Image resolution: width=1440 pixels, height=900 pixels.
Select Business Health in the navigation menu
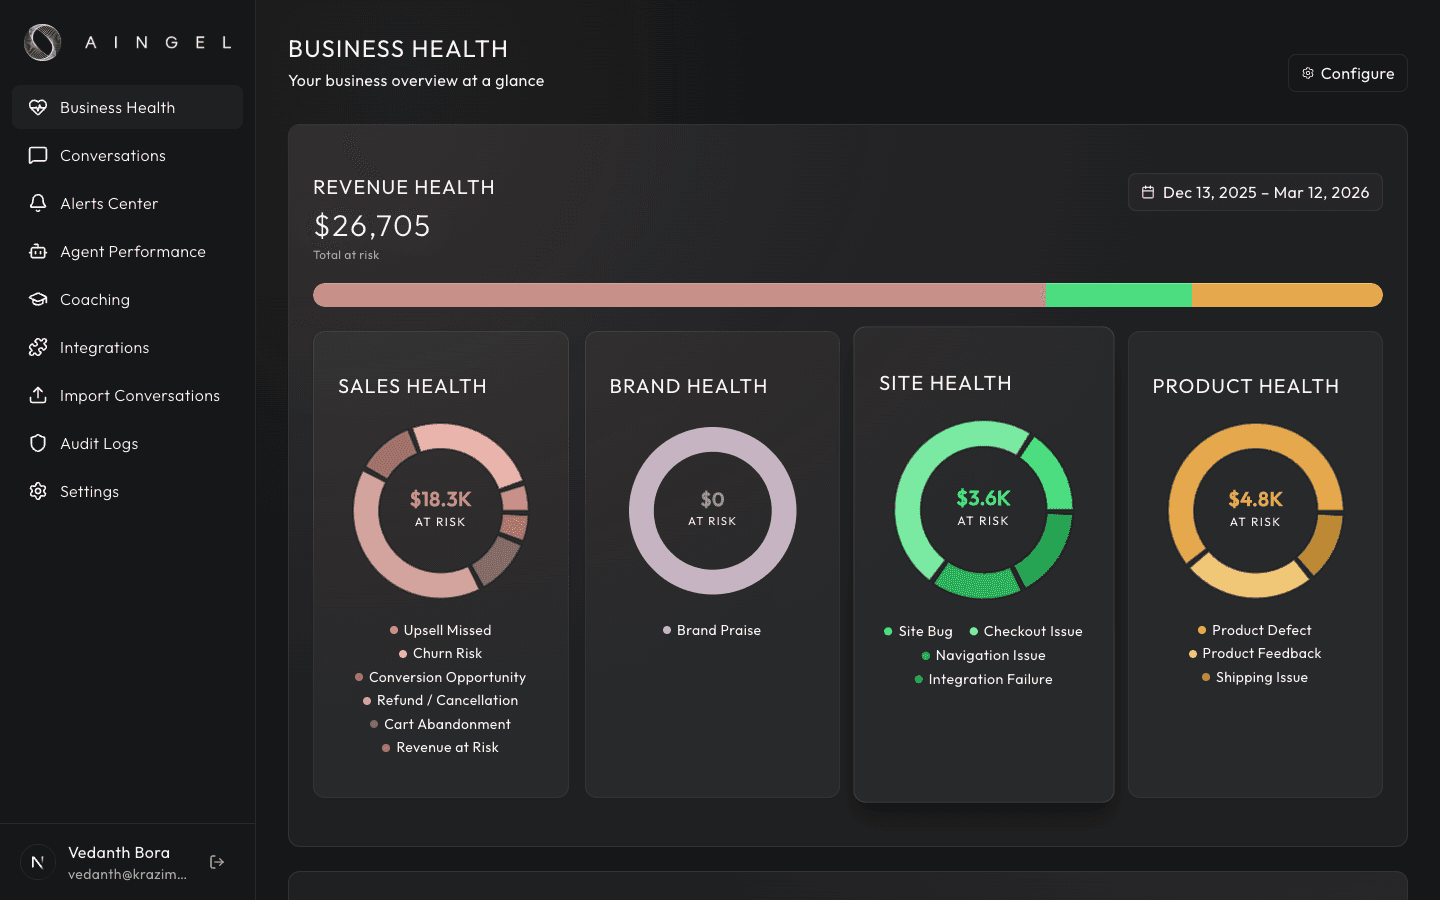(x=116, y=107)
